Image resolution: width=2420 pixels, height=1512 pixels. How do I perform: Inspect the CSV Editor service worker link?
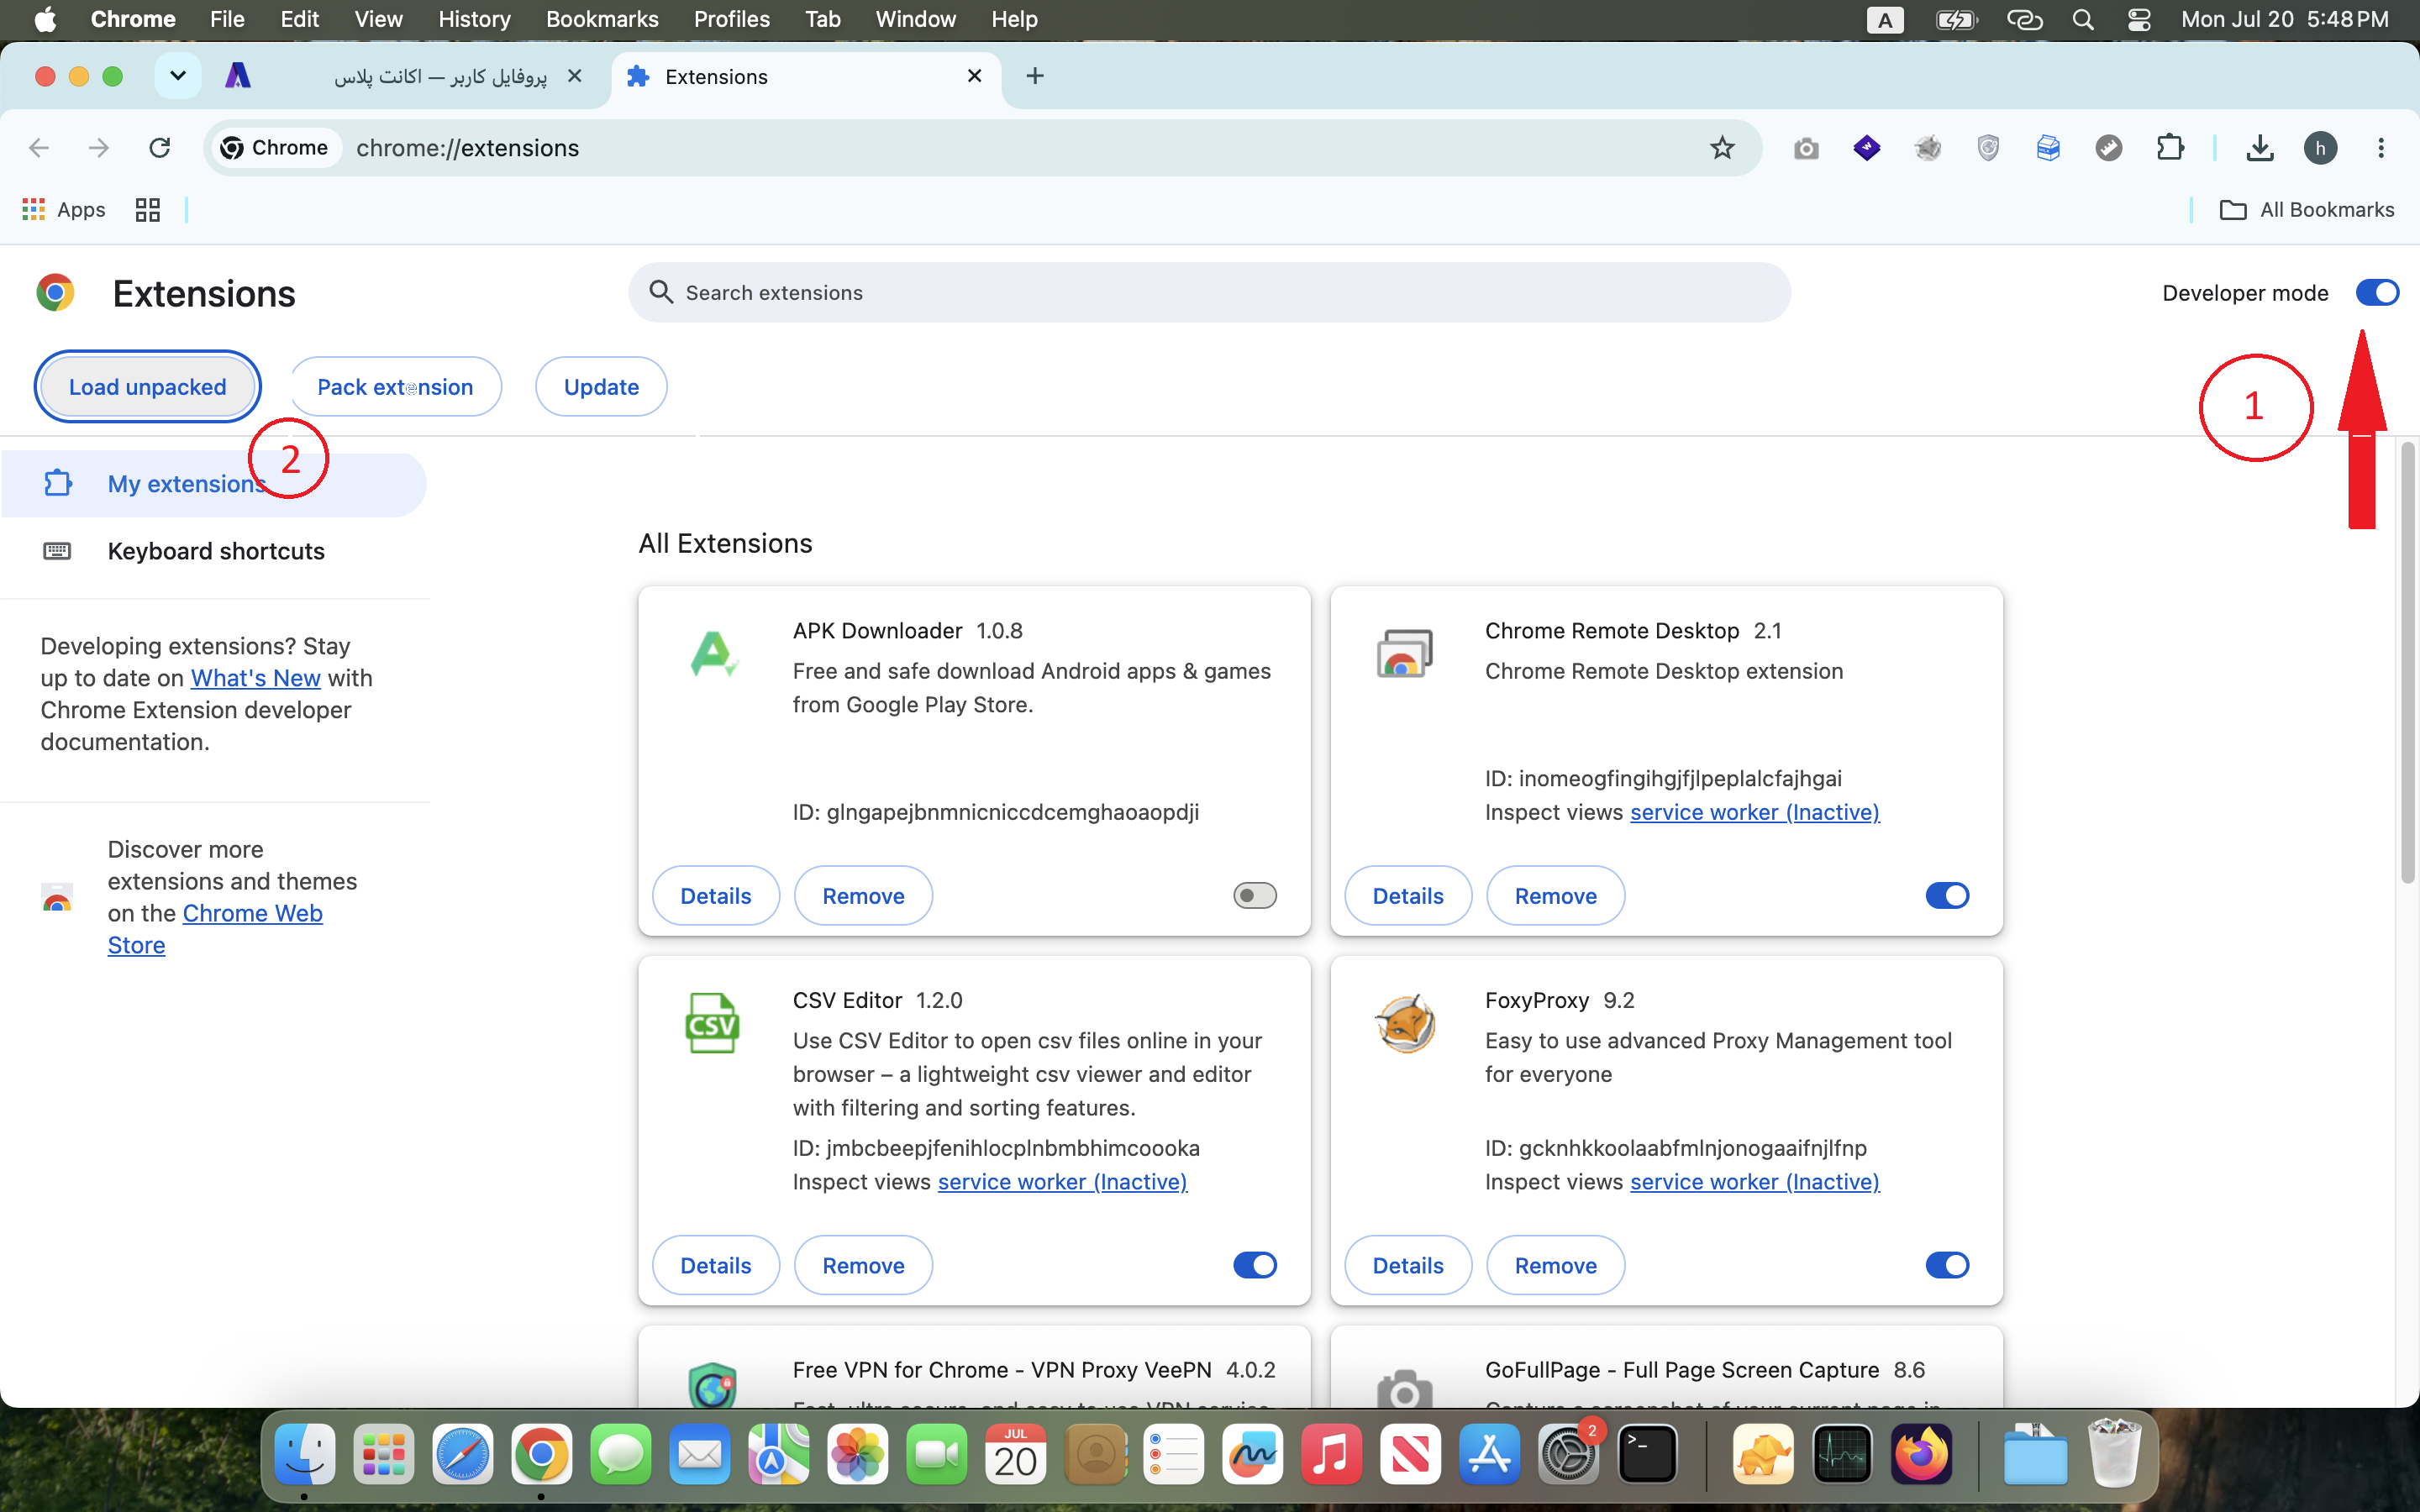(1062, 1182)
